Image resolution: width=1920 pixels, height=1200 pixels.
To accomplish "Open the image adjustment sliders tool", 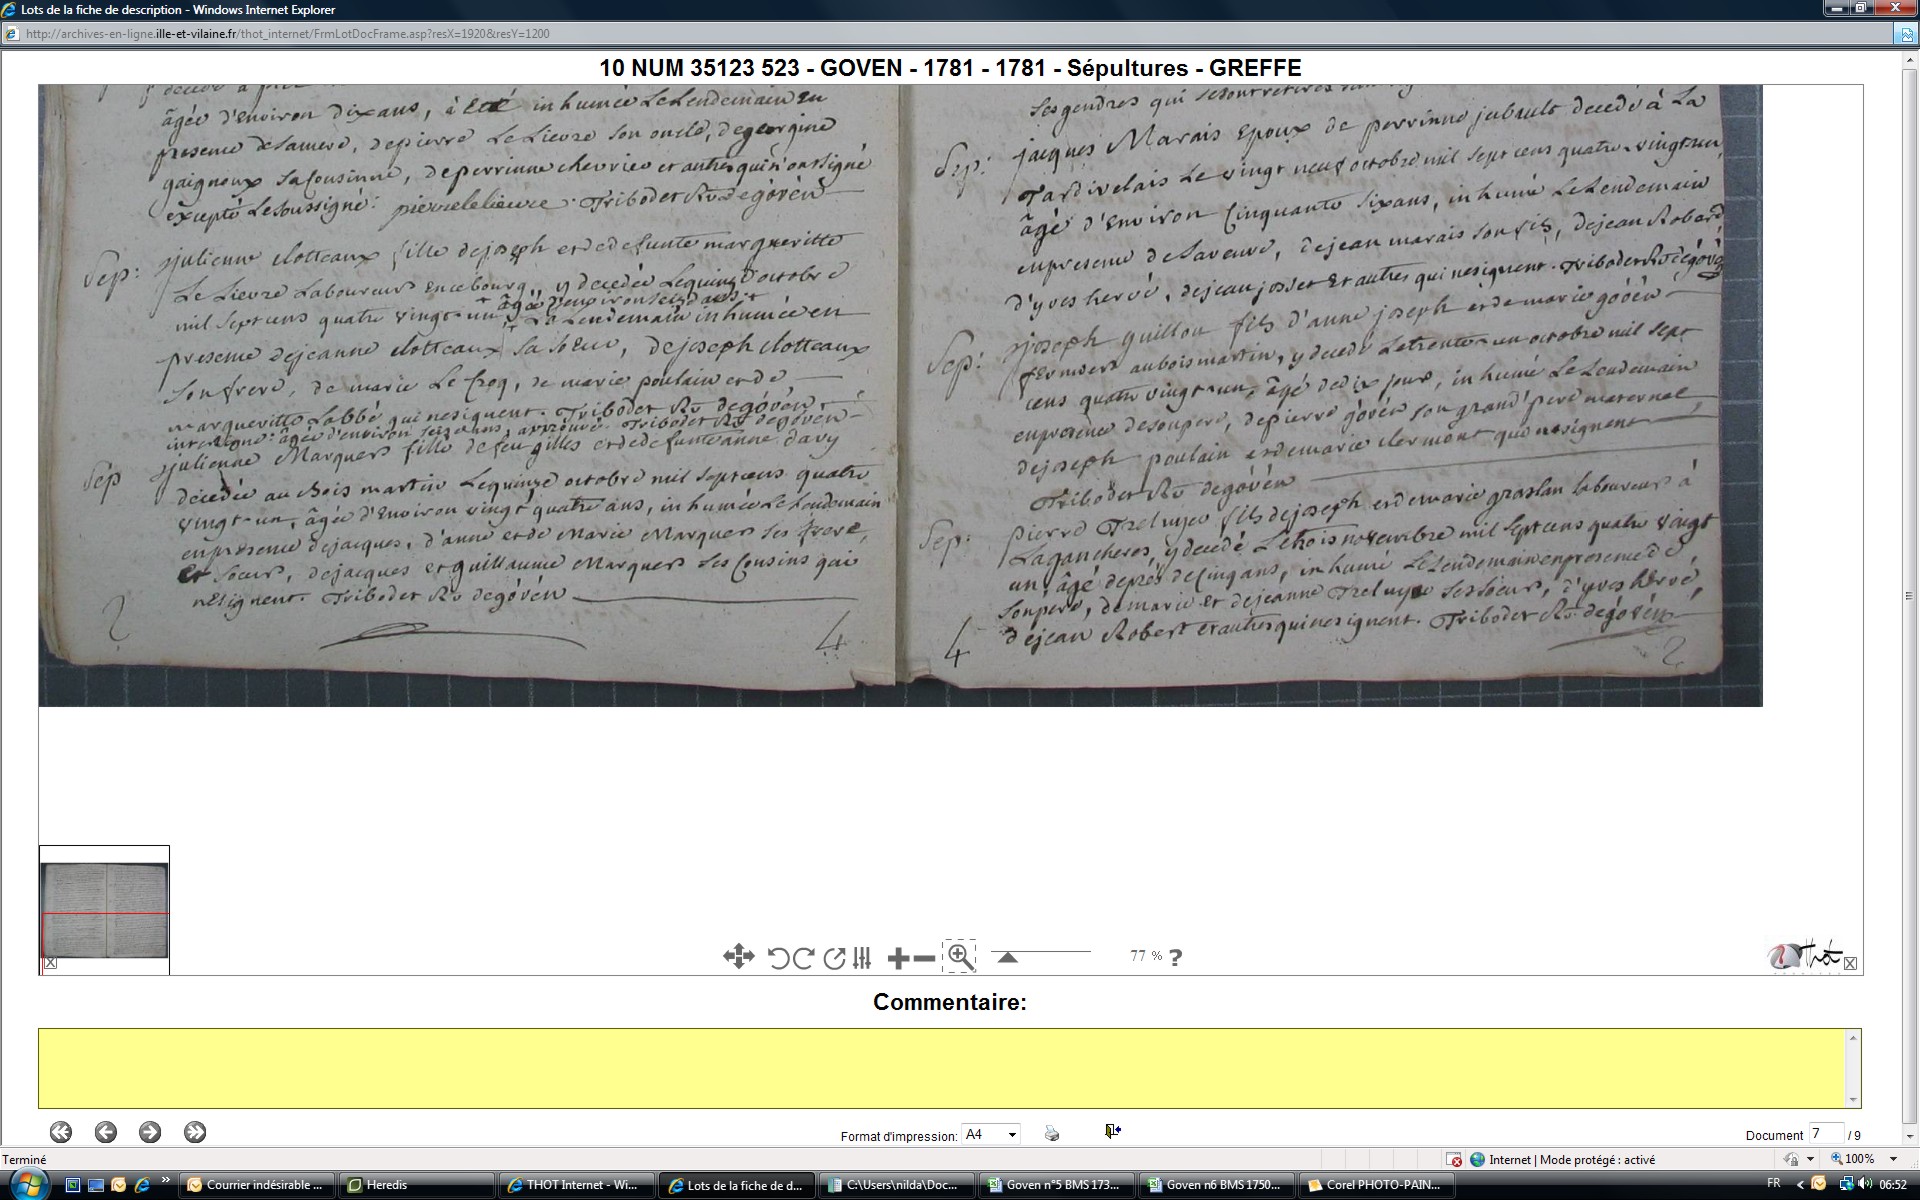I will 862,958.
